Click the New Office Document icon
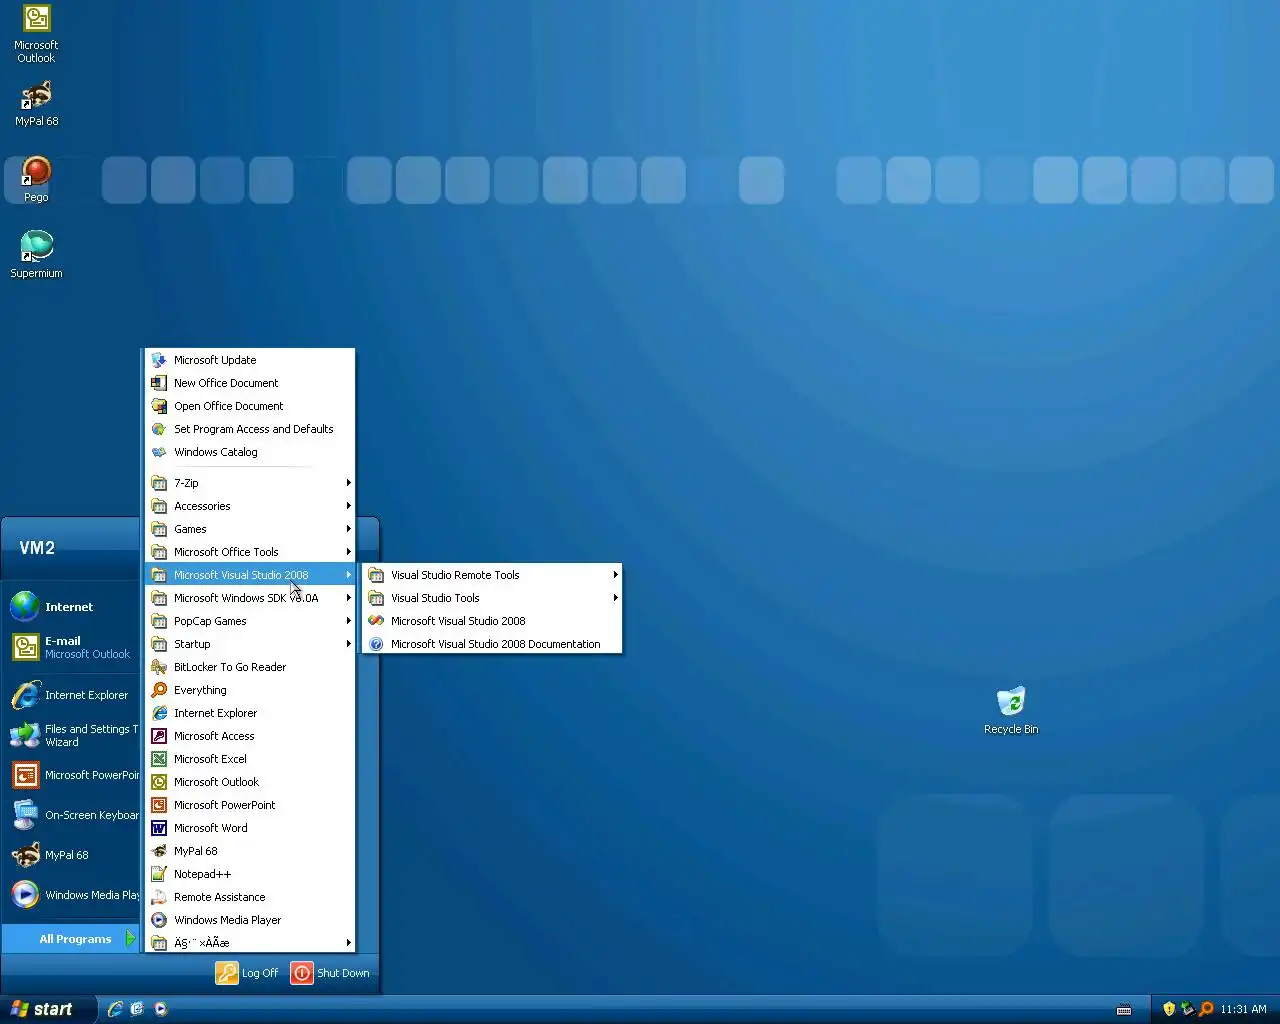Viewport: 1280px width, 1024px height. pos(159,383)
